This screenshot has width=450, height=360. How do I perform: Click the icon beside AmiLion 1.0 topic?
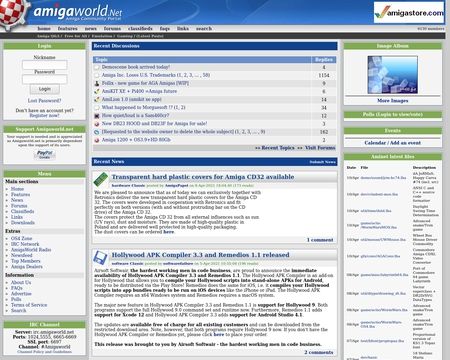[x=97, y=99]
